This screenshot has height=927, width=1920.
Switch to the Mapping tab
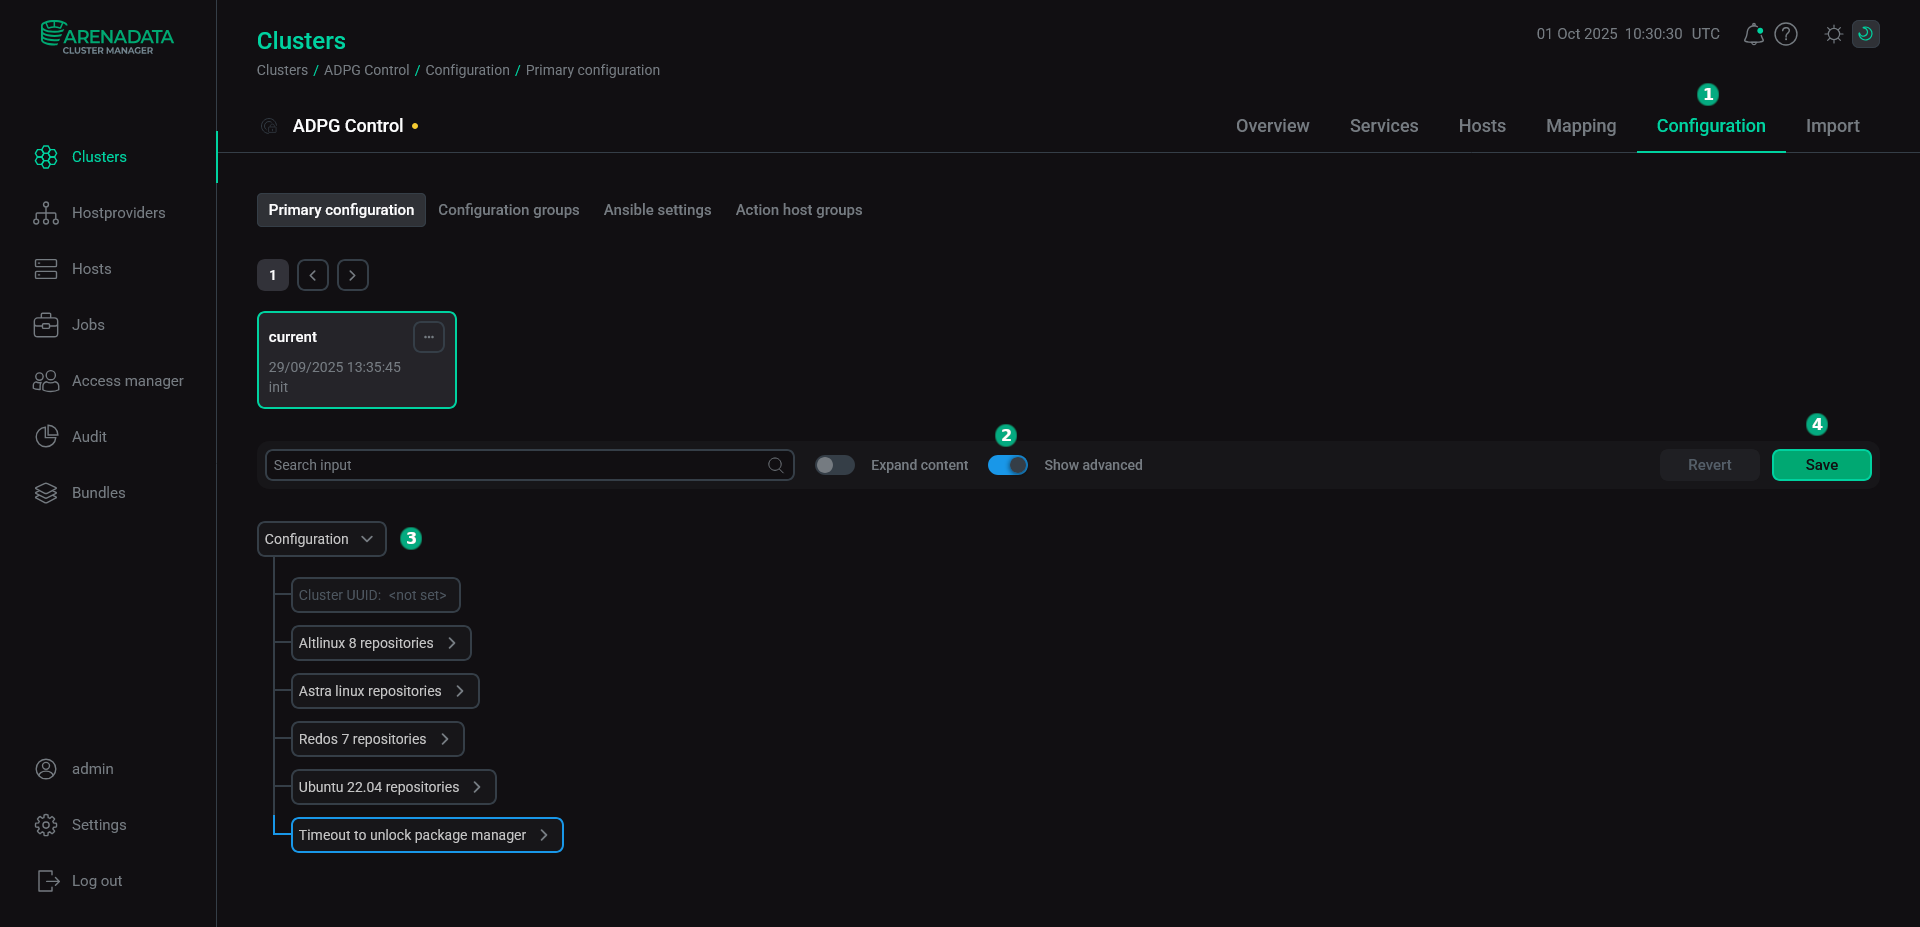click(1580, 126)
